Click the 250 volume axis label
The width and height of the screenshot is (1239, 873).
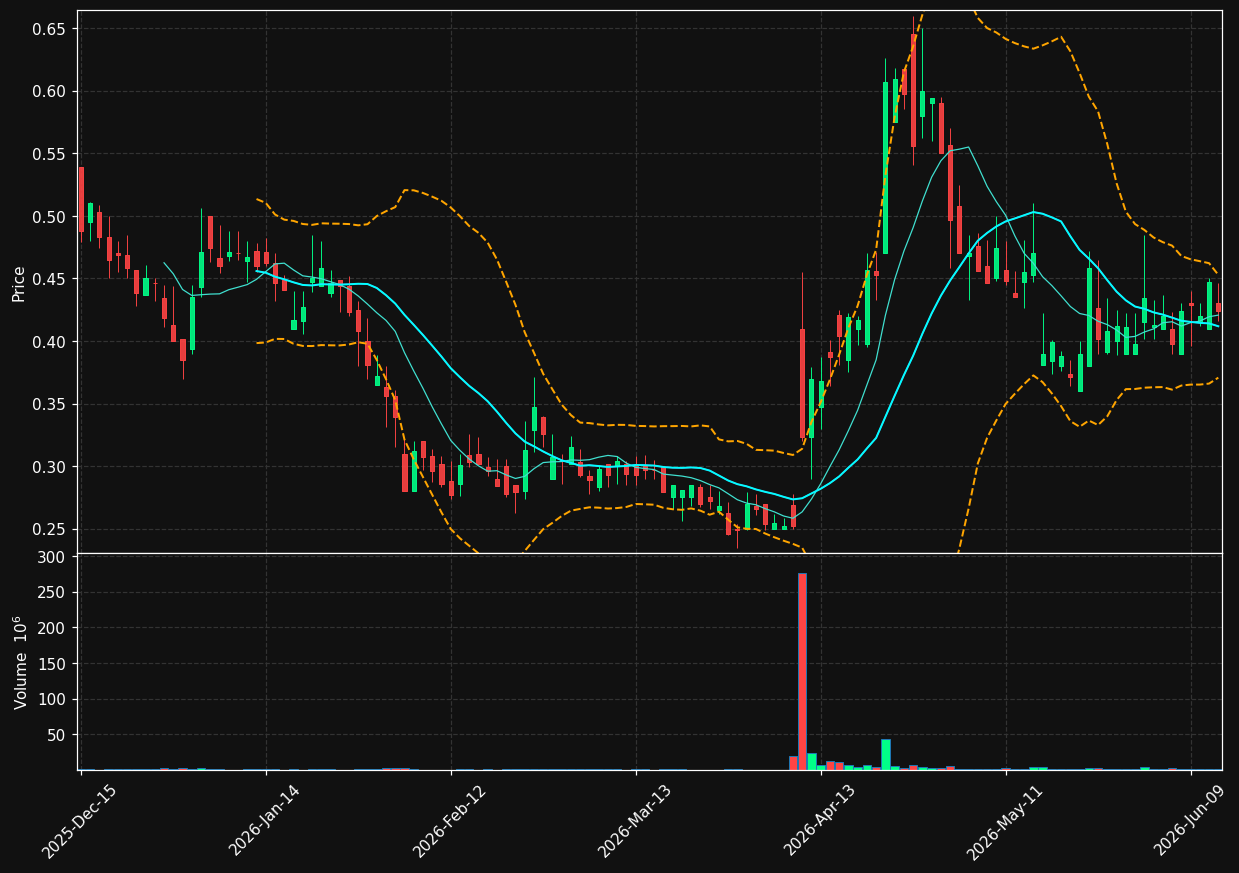coord(52,592)
